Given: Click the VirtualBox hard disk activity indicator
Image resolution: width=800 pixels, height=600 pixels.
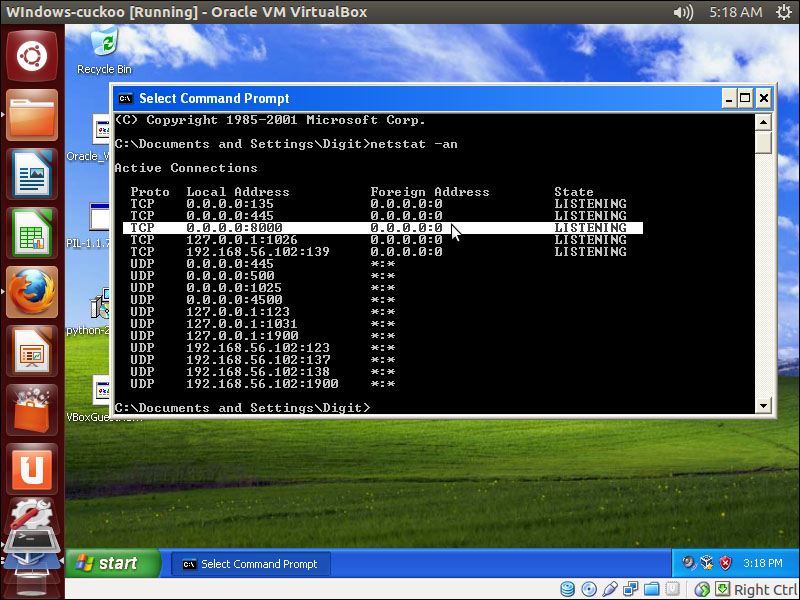Looking at the screenshot, I should click(x=567, y=589).
